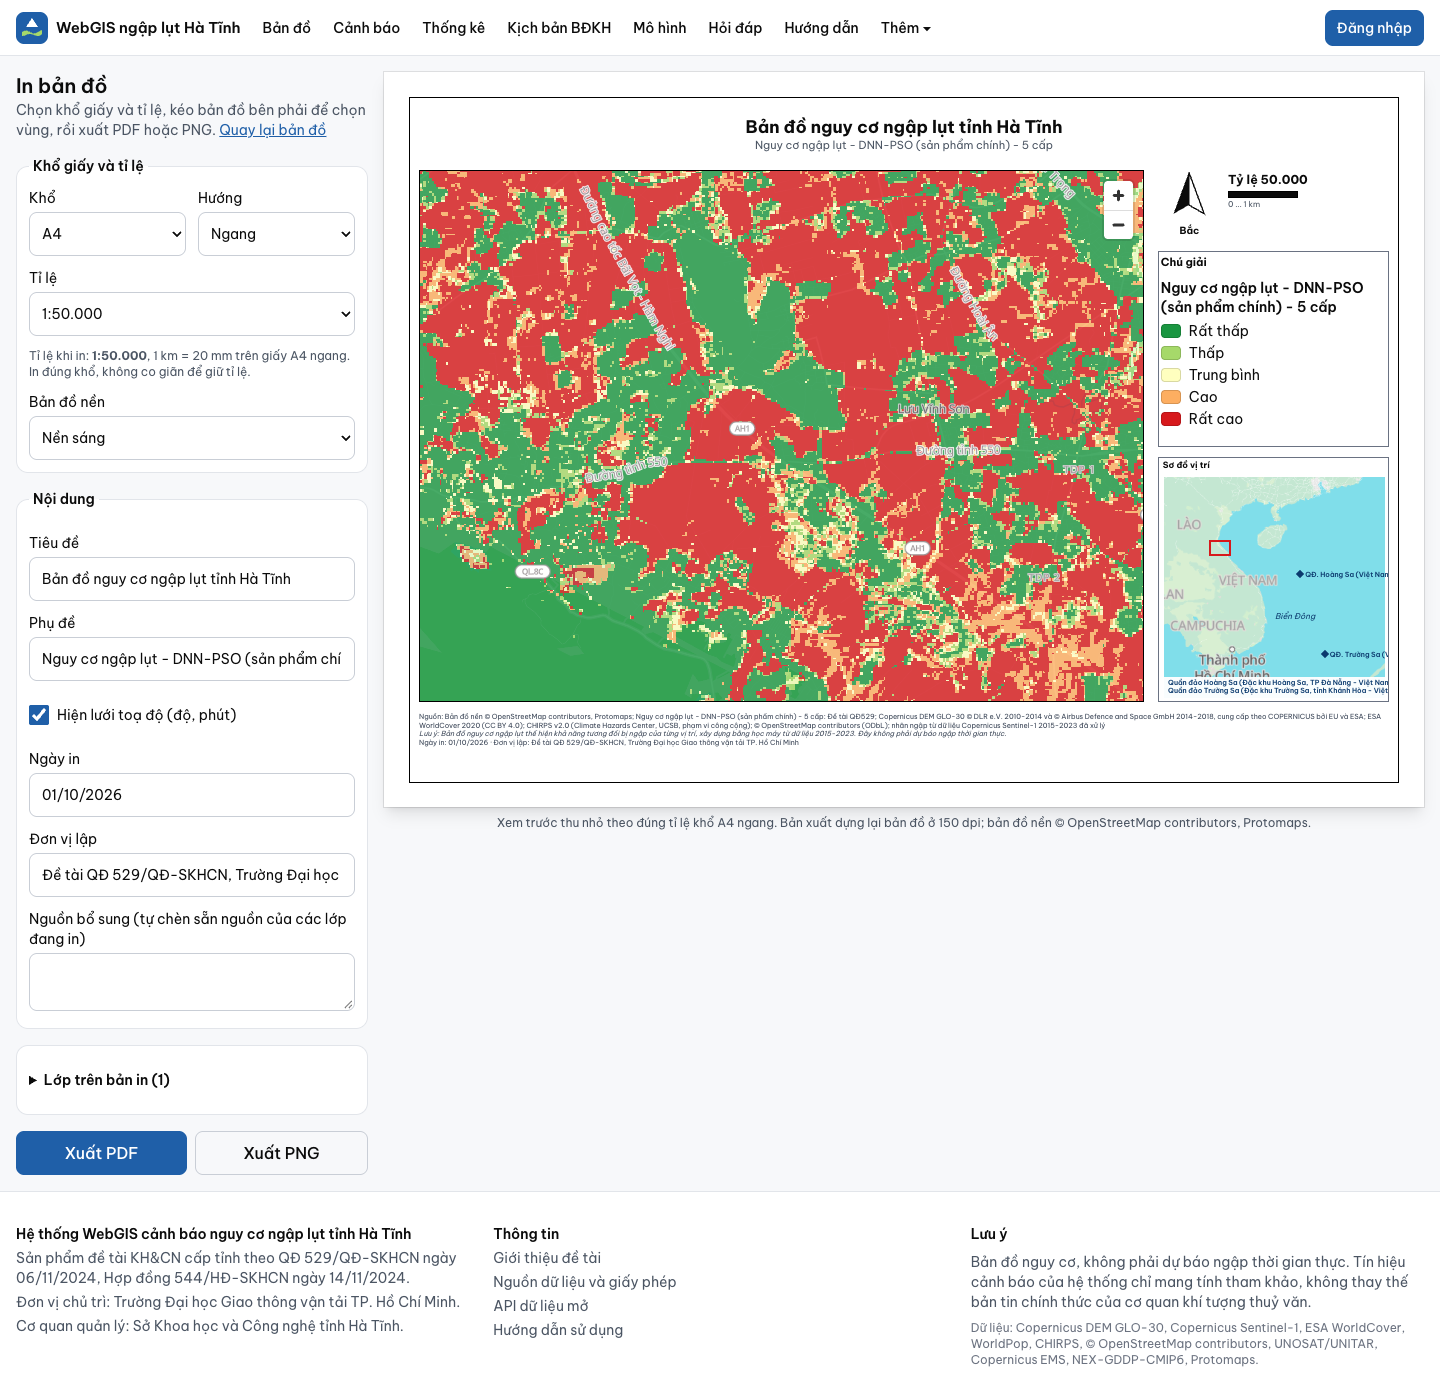Go to the Bản đồ menu
The image size is (1440, 1400).
point(287,28)
